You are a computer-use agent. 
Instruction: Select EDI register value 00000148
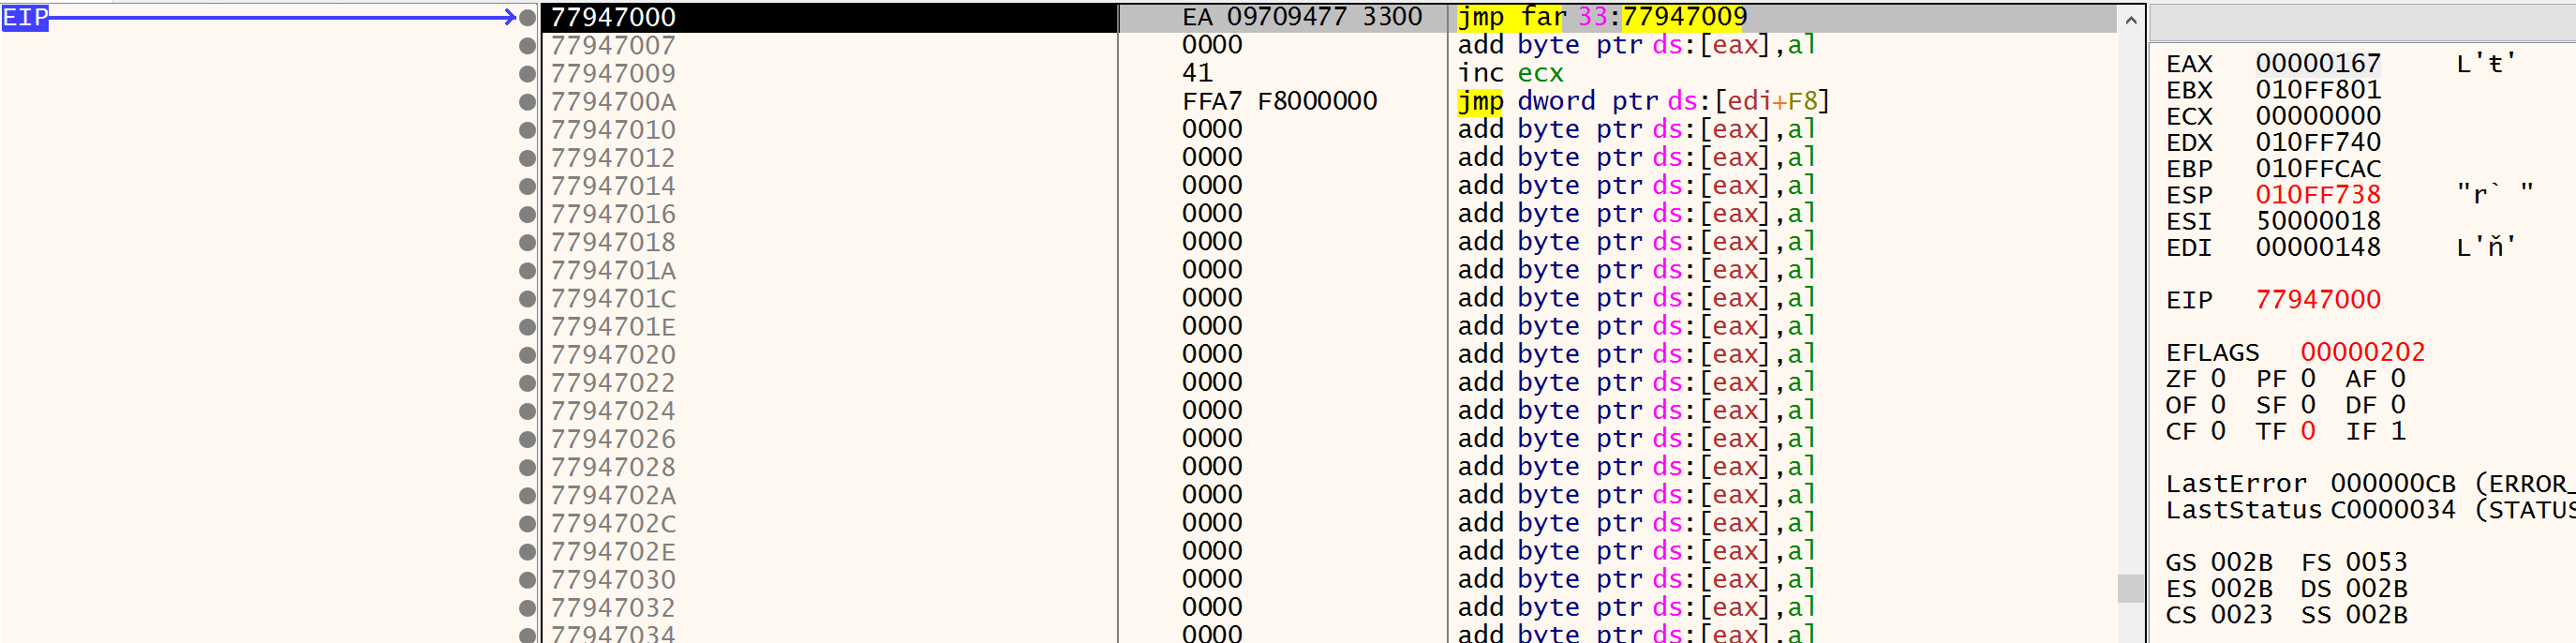click(x=2318, y=247)
